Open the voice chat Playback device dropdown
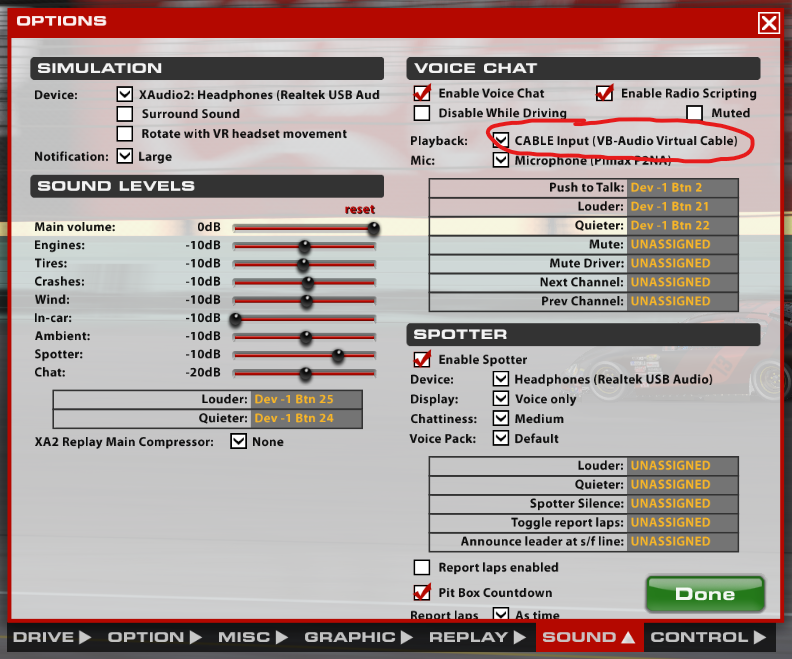Image resolution: width=792 pixels, height=659 pixels. [501, 141]
